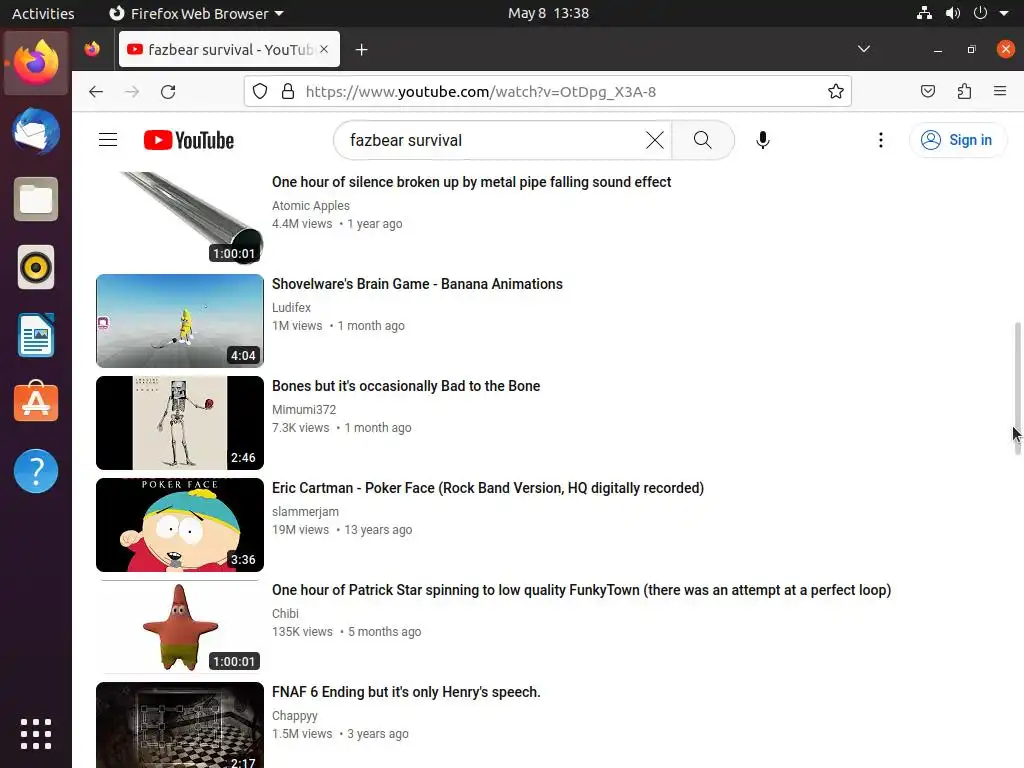The height and width of the screenshot is (768, 1024).
Task: Open Firefox Web Browser app menu
Action: [x=196, y=13]
